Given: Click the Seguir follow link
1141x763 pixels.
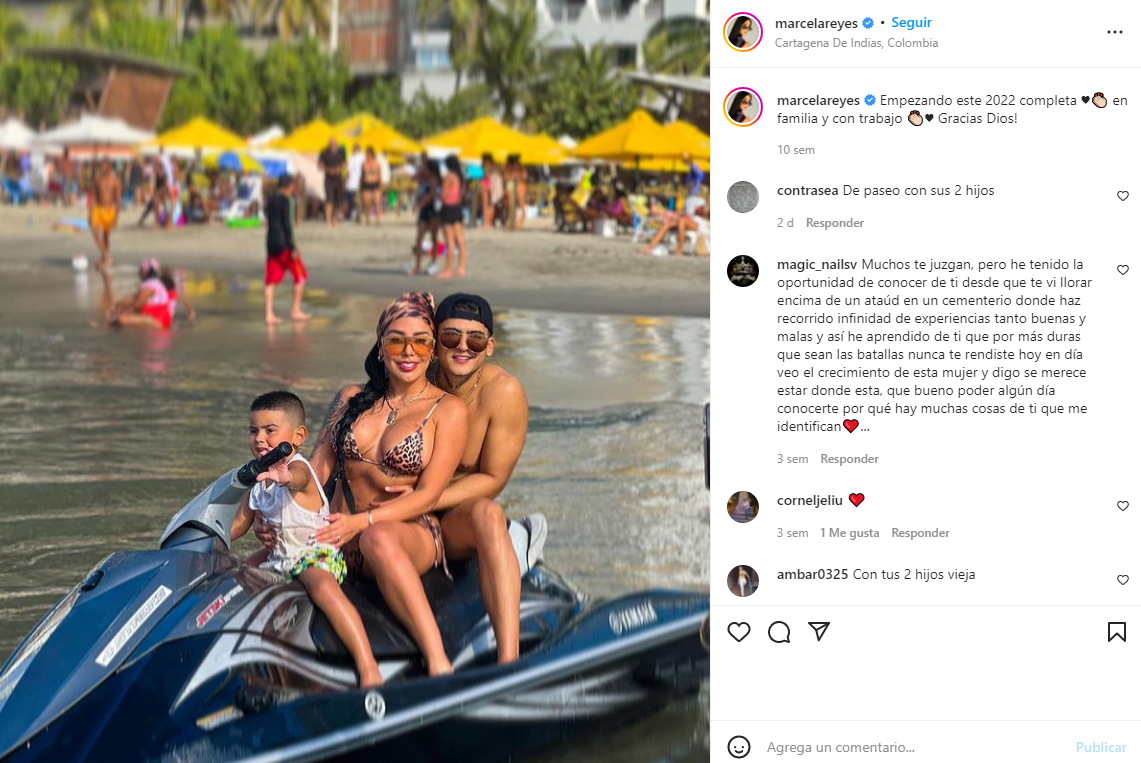Looking at the screenshot, I should pyautogui.click(x=911, y=23).
